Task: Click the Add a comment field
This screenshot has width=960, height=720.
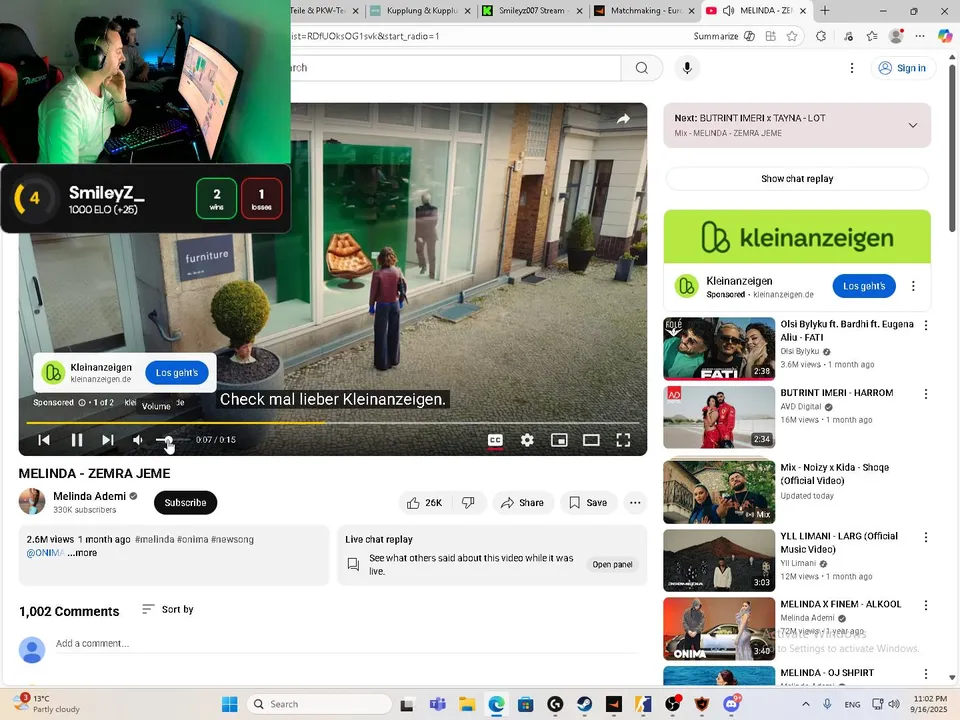Action: pyautogui.click(x=347, y=643)
